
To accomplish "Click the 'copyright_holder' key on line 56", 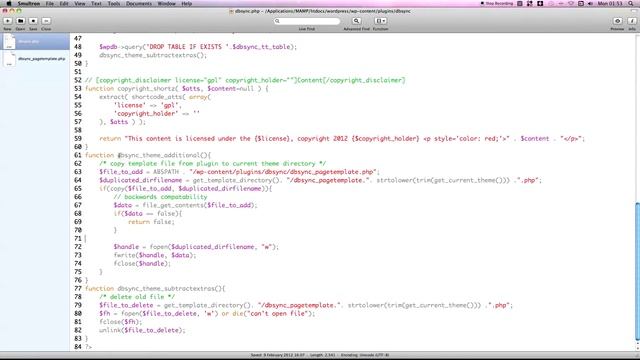I will pyautogui.click(x=146, y=113).
